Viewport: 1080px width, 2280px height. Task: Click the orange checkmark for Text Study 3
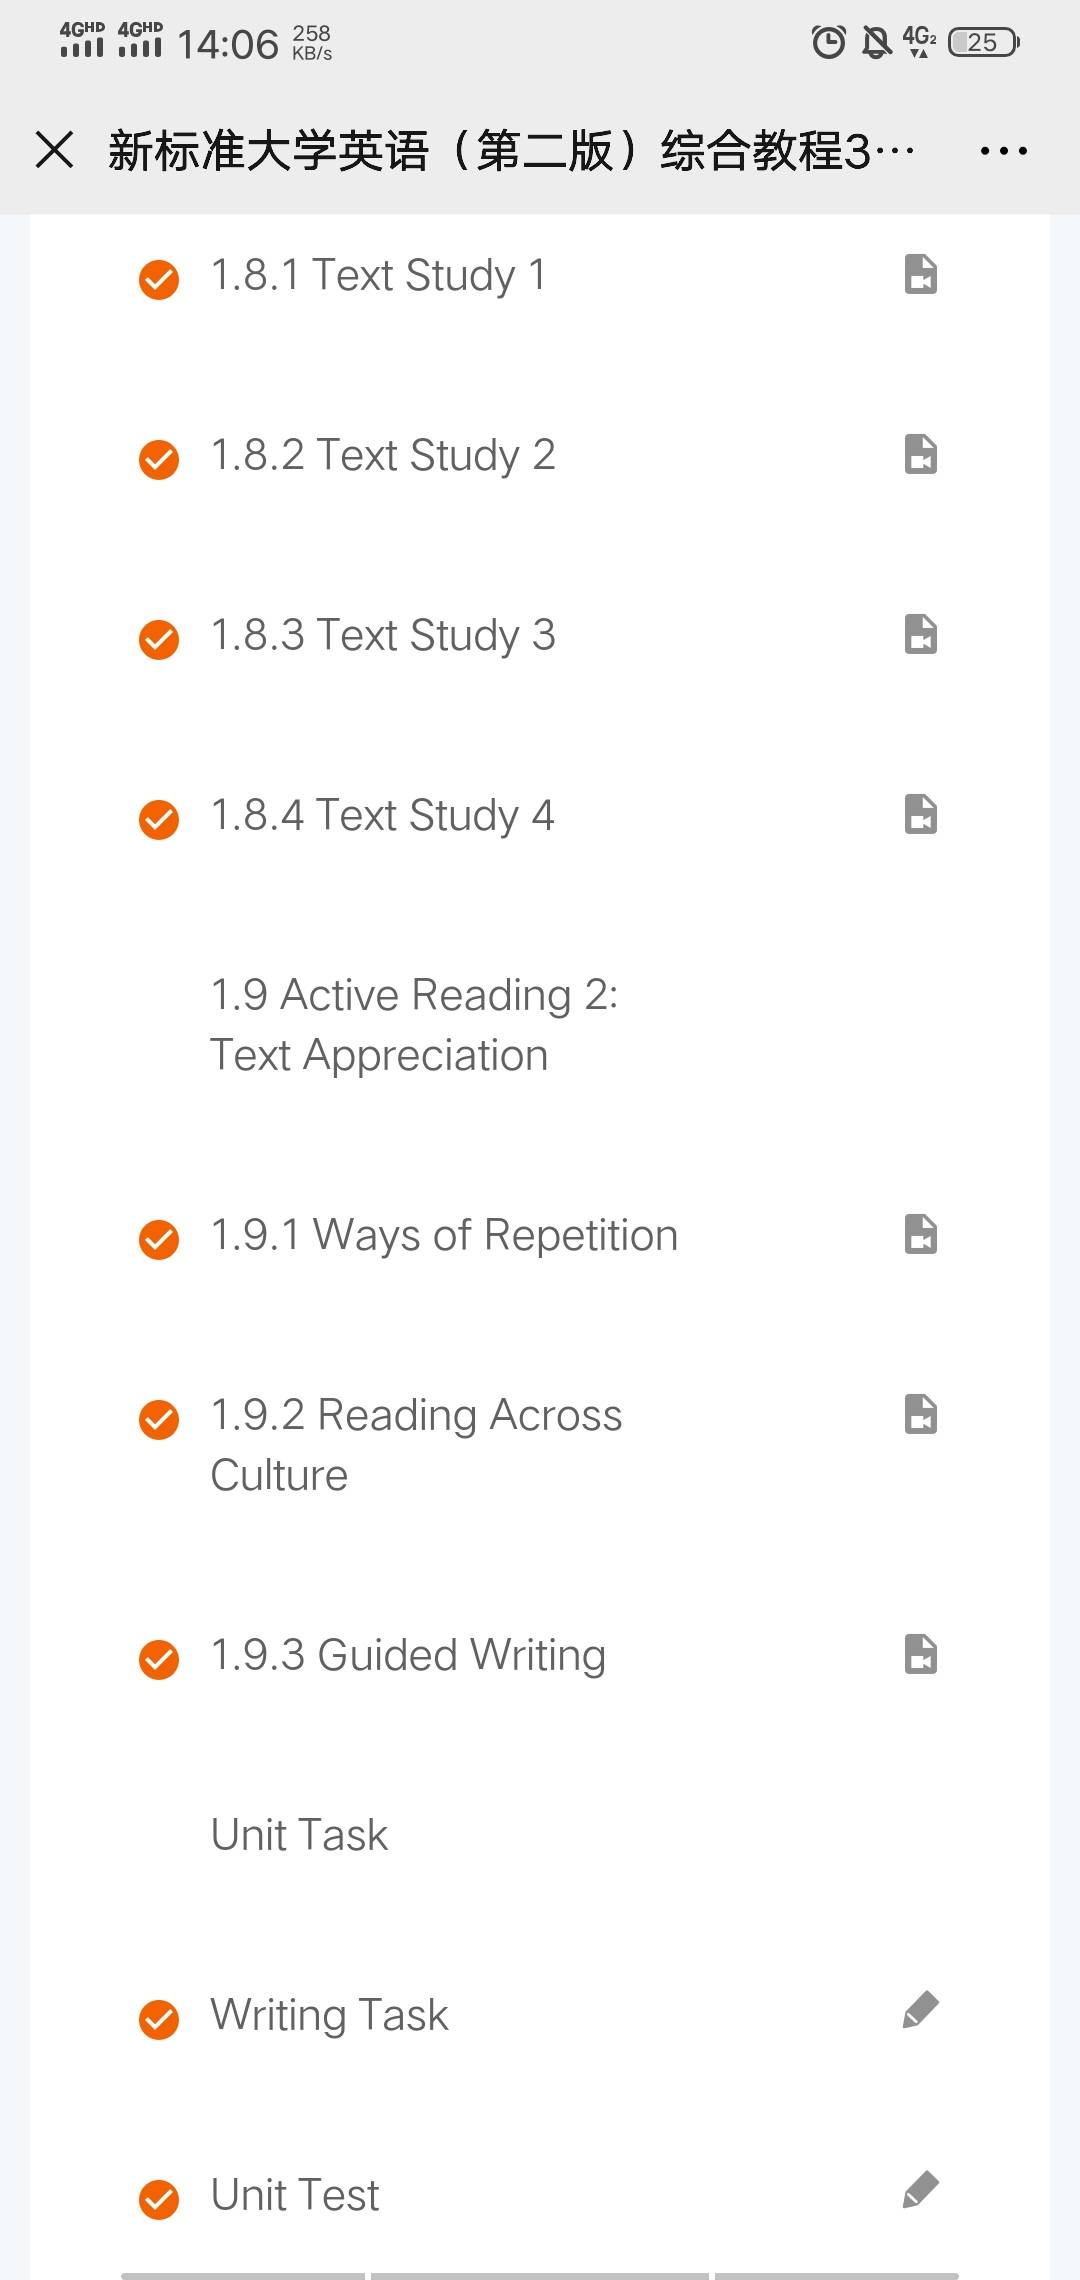(x=159, y=639)
